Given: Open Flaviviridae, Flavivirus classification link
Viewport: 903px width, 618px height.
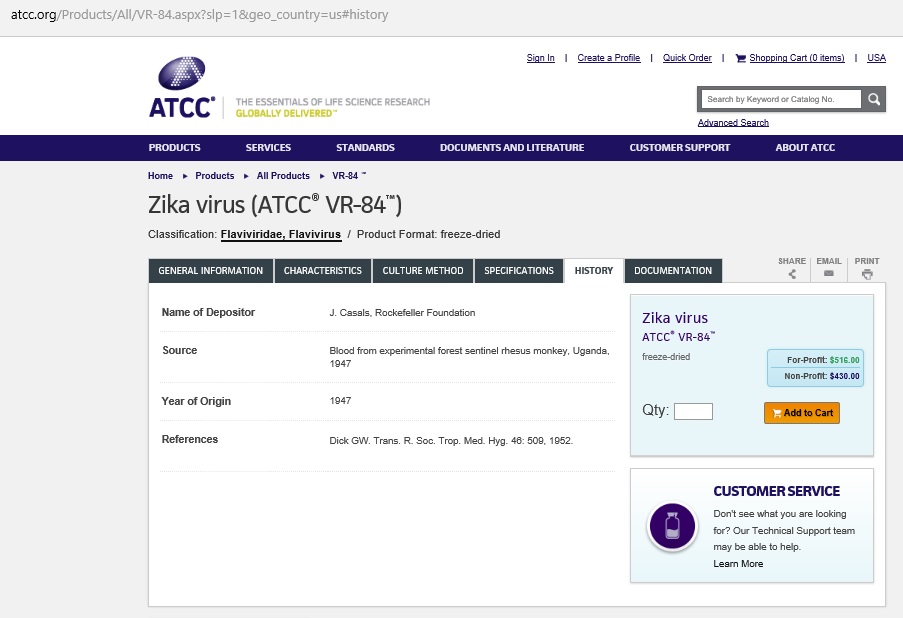Looking at the screenshot, I should 281,234.
